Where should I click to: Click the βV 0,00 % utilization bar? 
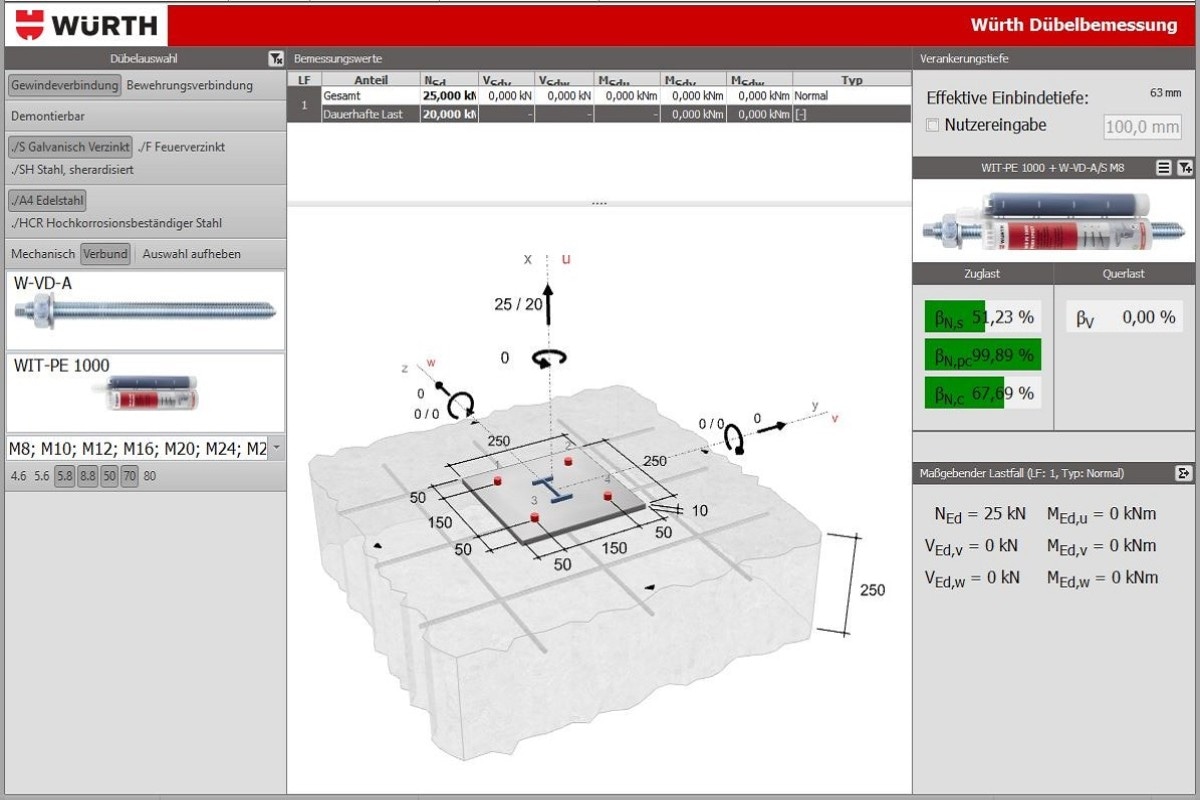pyautogui.click(x=1124, y=317)
